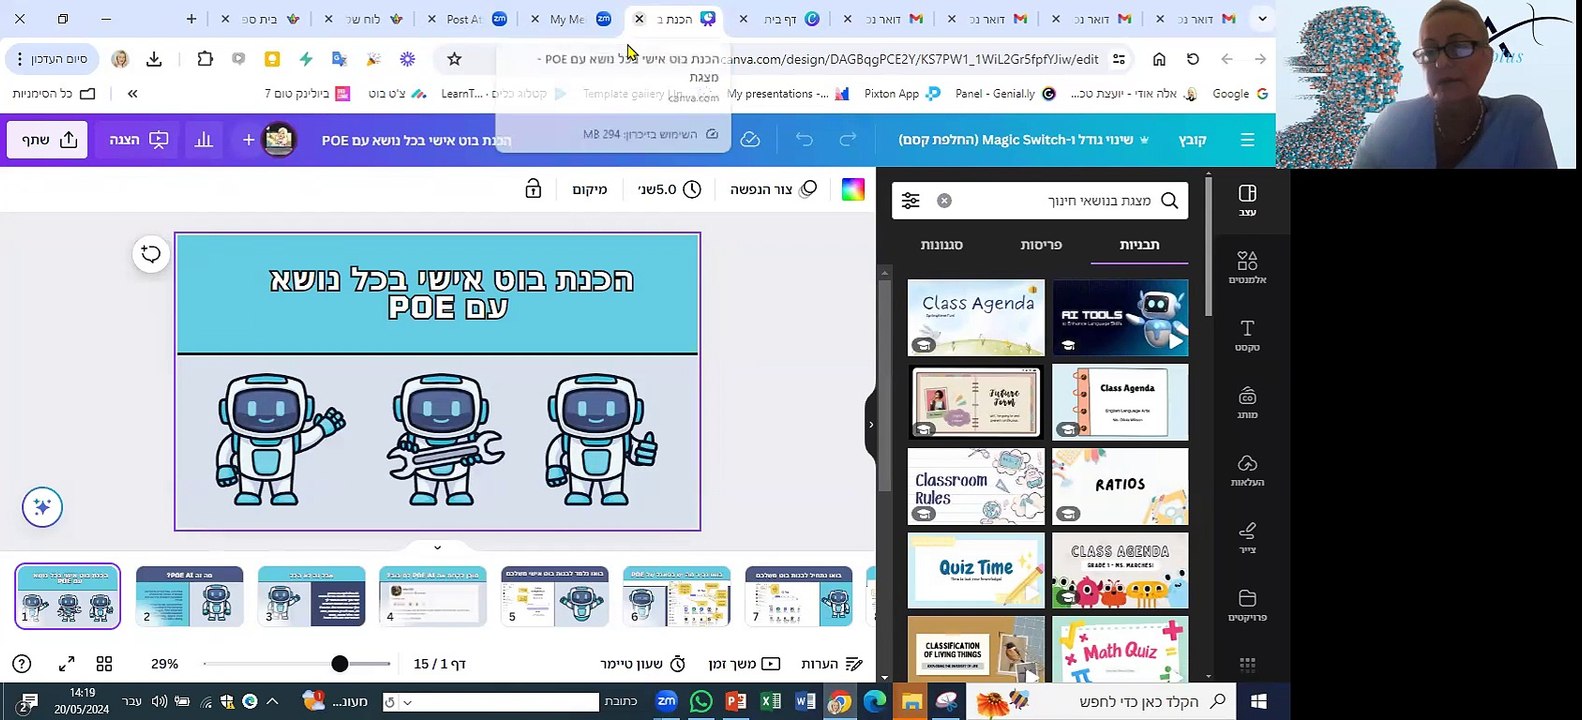Image resolution: width=1582 pixels, height=720 pixels.
Task: Click the Present (הצגה) button
Action: (138, 140)
